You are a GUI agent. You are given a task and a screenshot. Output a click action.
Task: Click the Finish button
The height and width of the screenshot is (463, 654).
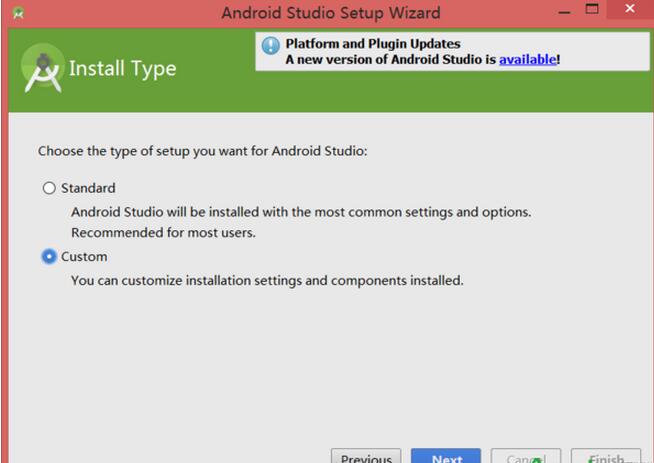(606, 456)
